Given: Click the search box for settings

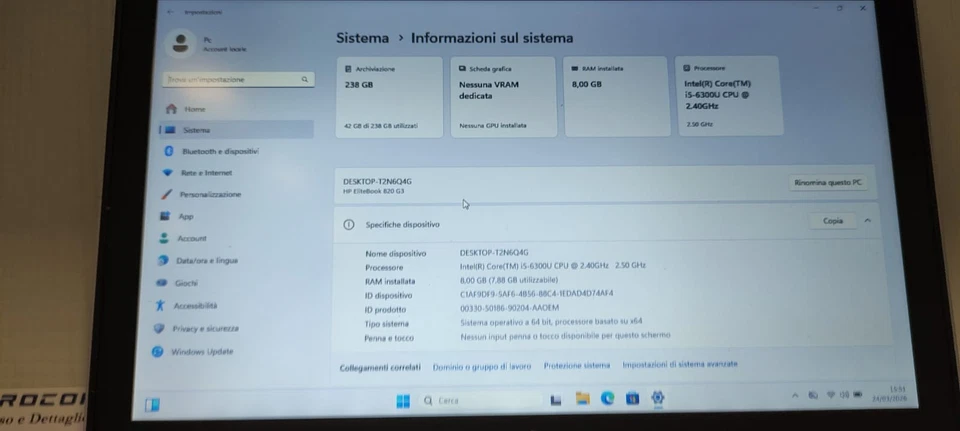Looking at the screenshot, I should 238,80.
